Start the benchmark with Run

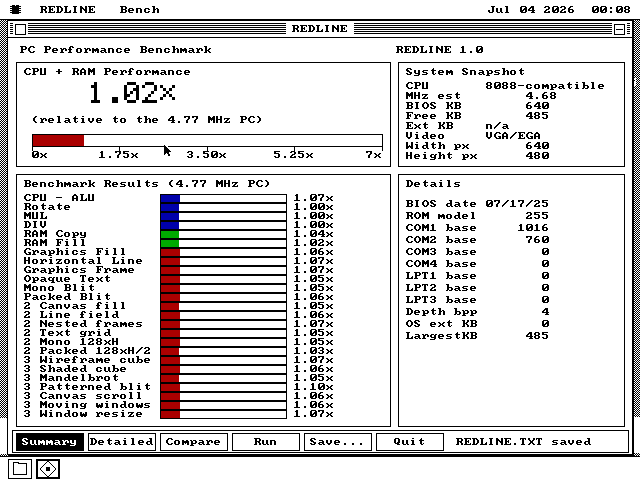(x=265, y=442)
